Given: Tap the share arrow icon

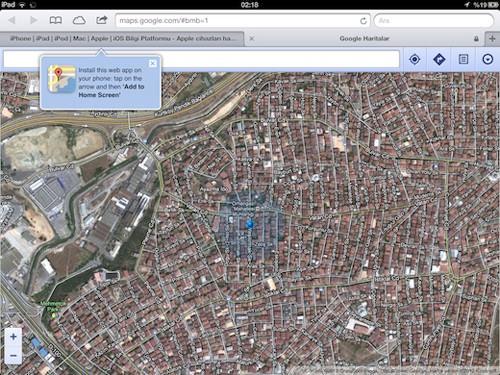Looking at the screenshot, I should pos(102,20).
